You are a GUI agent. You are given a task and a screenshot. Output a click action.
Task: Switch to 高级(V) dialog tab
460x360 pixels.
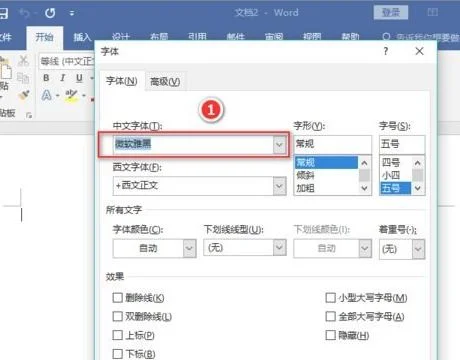click(x=165, y=81)
